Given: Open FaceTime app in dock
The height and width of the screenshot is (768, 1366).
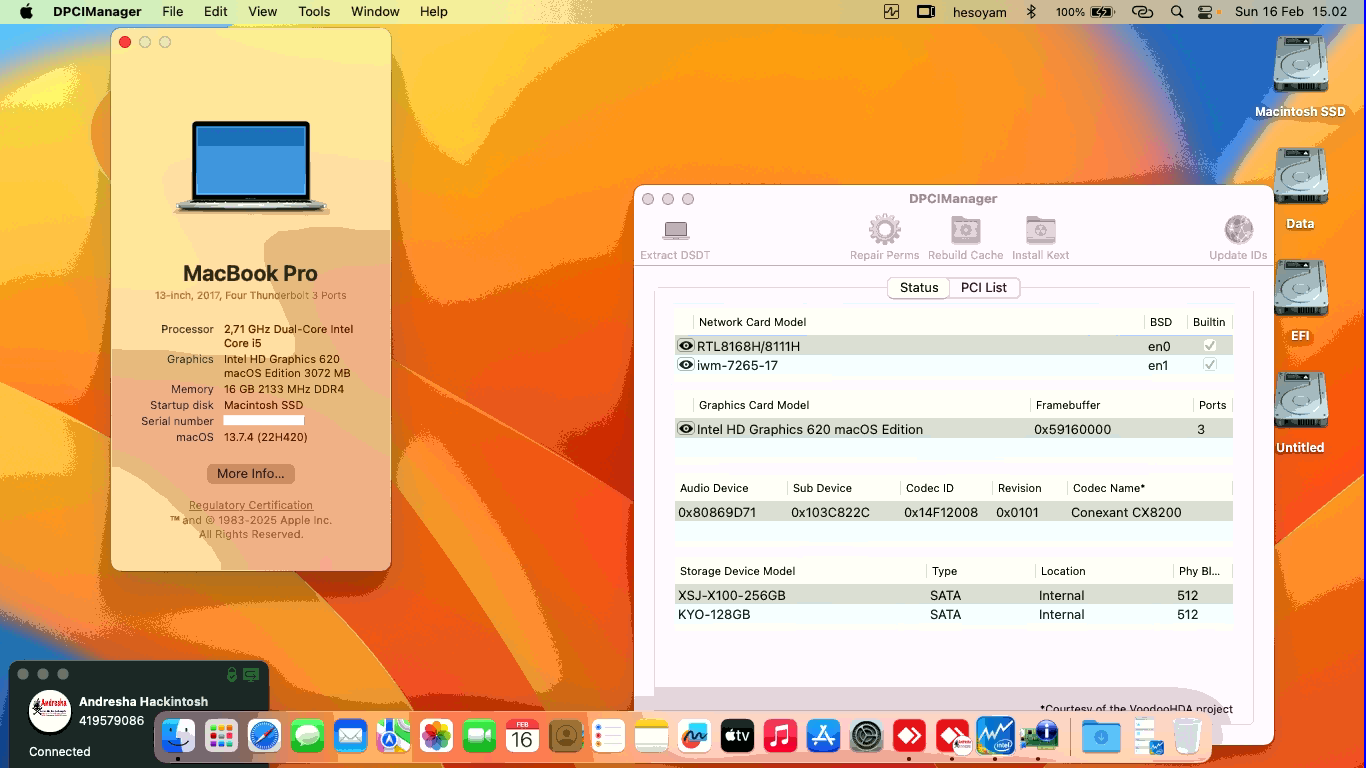Looking at the screenshot, I should (479, 737).
